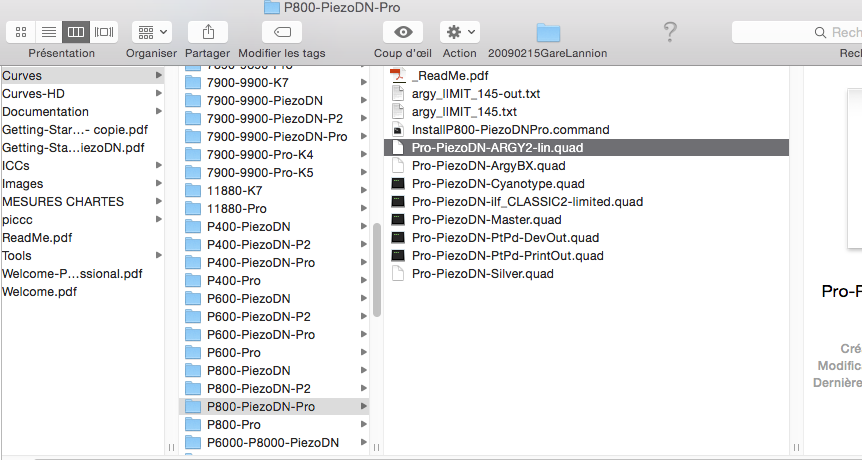The width and height of the screenshot is (862, 460).
Task: Open the Organiser arrangement dropdown
Action: pos(151,32)
